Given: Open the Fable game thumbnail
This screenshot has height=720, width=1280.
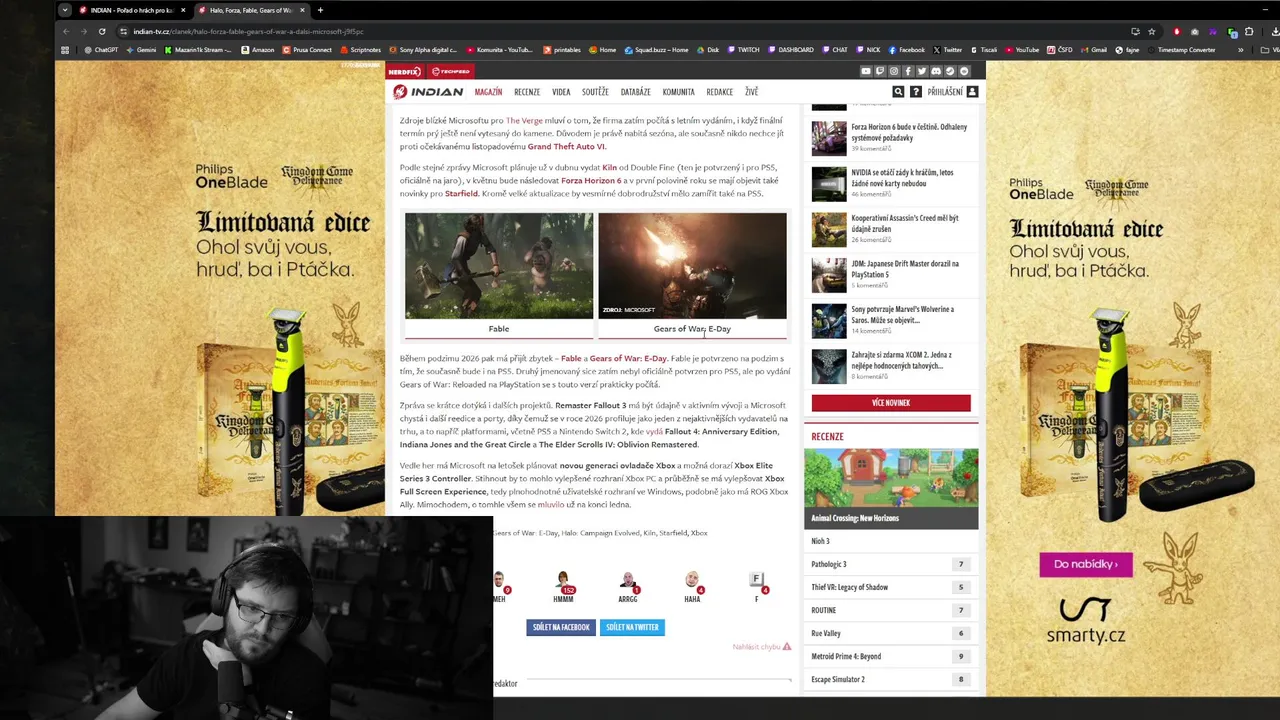Looking at the screenshot, I should pyautogui.click(x=499, y=266).
